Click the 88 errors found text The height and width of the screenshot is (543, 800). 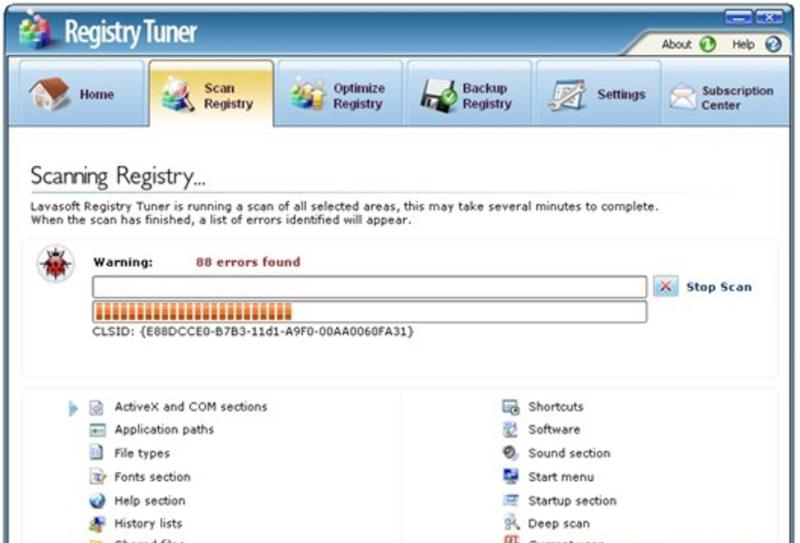[x=248, y=262]
